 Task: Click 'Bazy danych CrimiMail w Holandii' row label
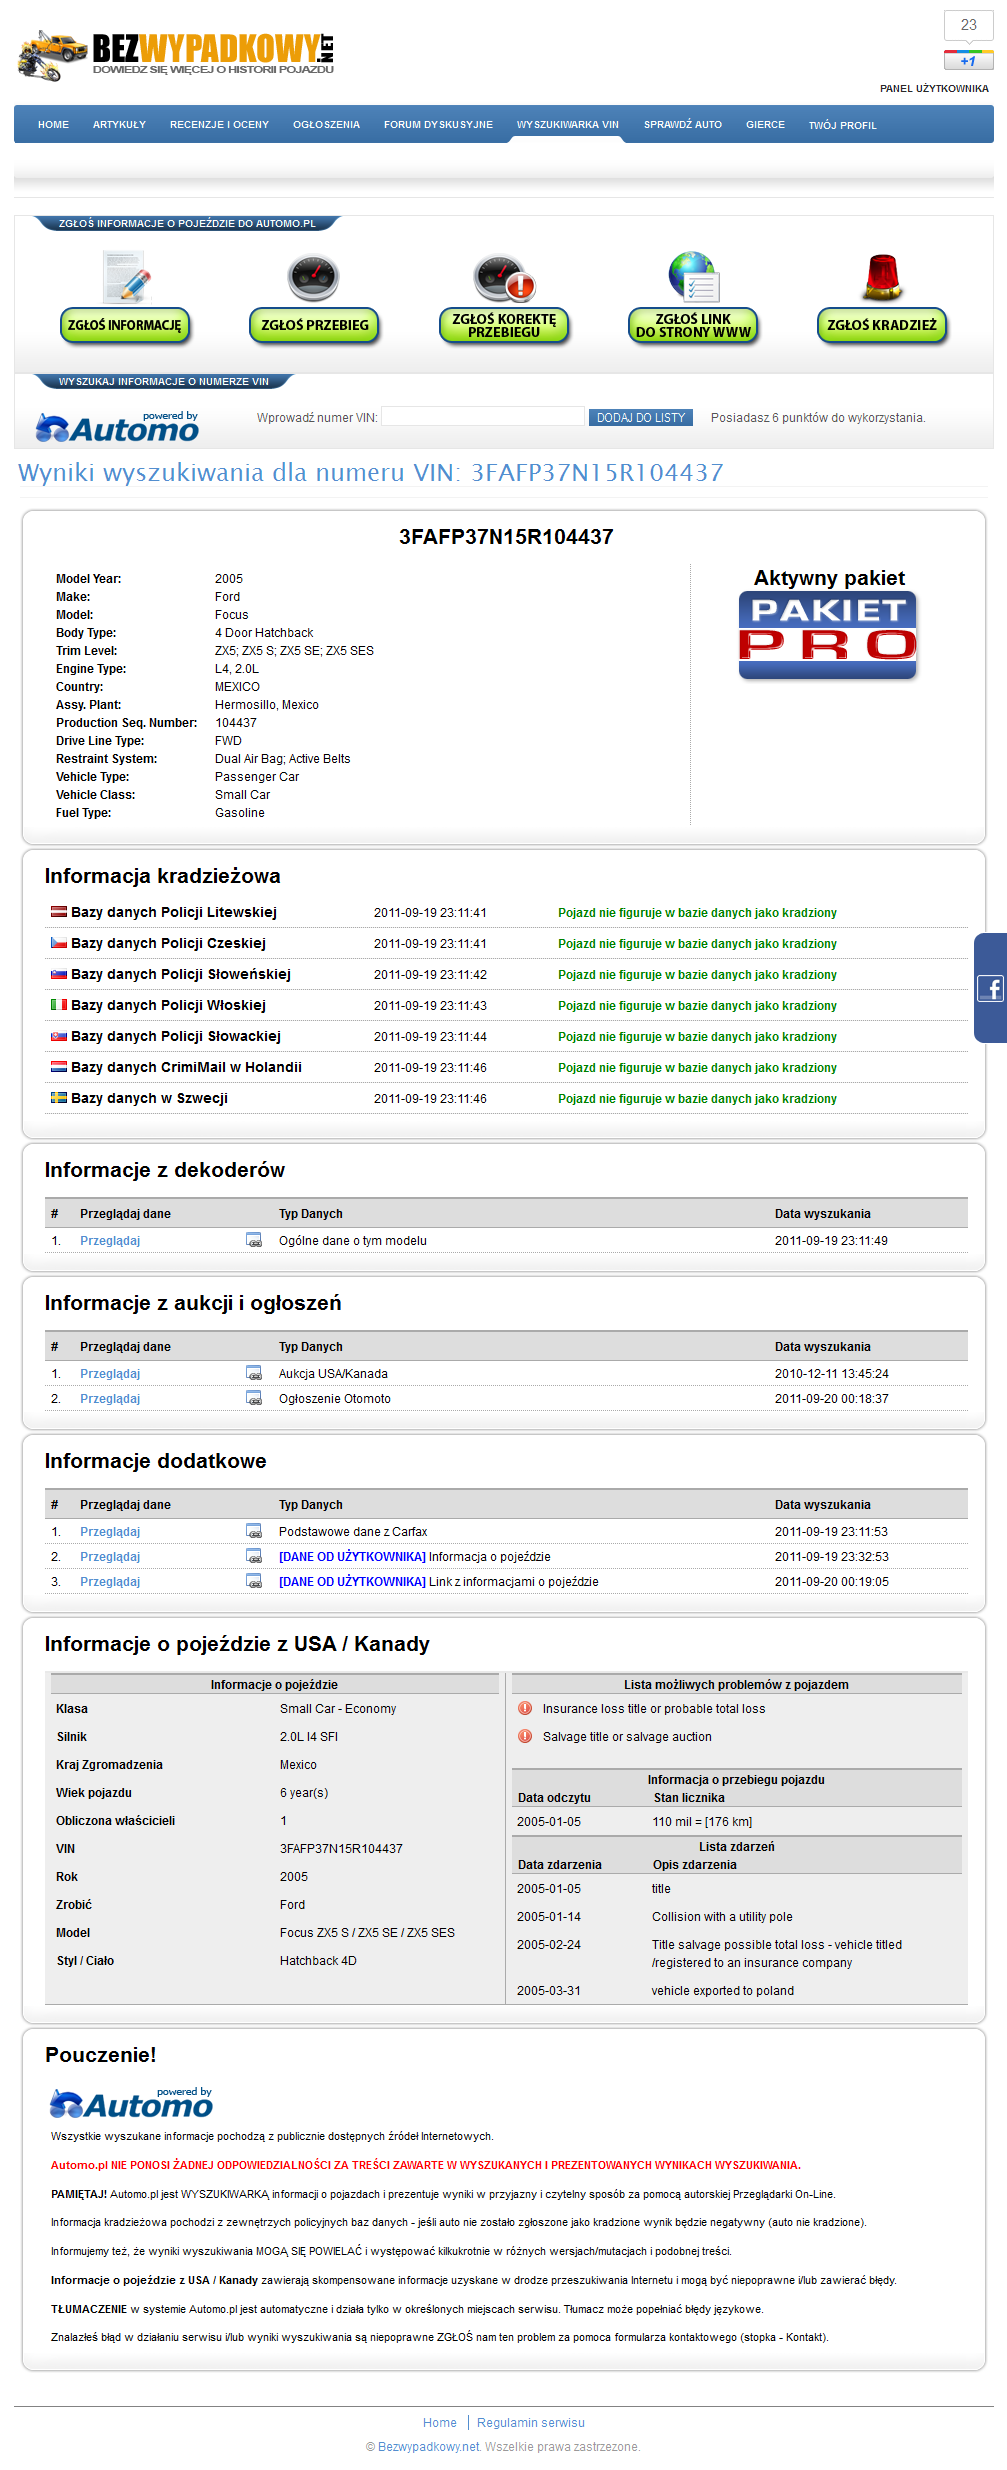point(186,1066)
